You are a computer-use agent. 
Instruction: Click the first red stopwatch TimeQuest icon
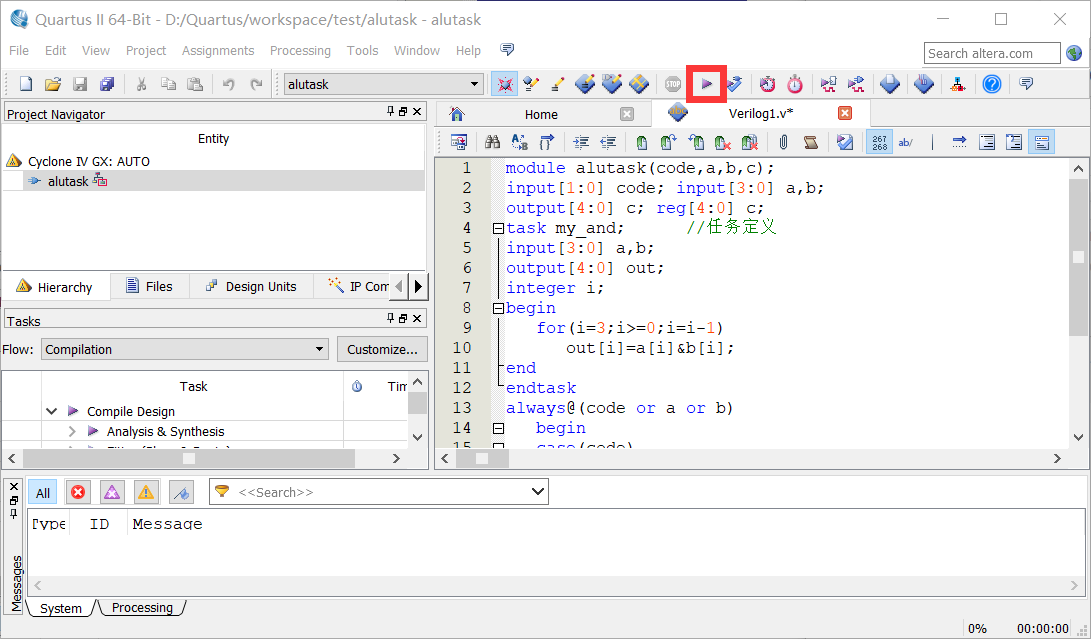click(767, 84)
